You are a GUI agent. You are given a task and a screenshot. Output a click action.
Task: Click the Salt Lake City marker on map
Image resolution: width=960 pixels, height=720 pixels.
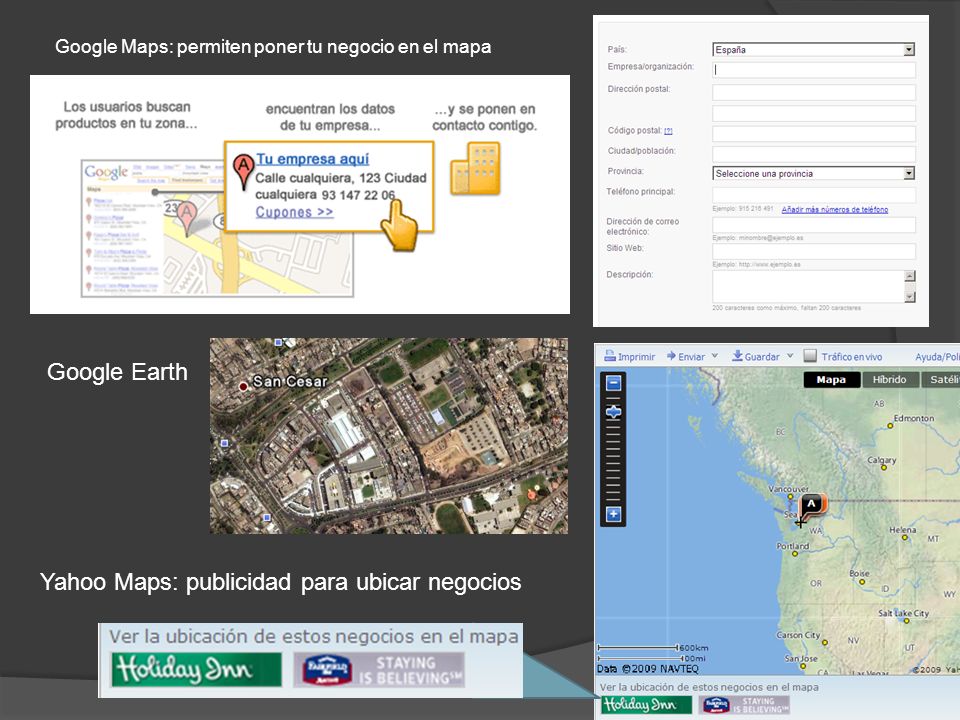tap(907, 621)
